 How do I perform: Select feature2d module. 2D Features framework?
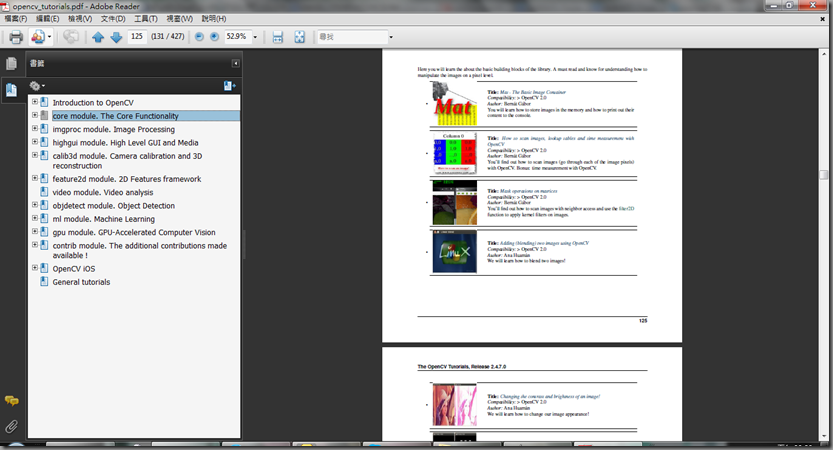coord(127,179)
